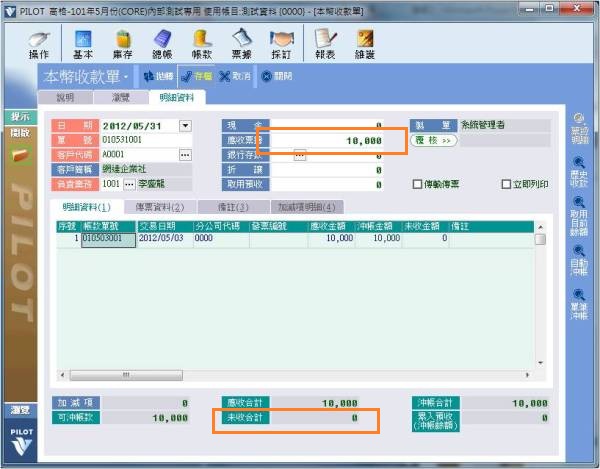This screenshot has height=469, width=600.
Task: Click the 歷史收款 sidebar icon
Action: coord(579,171)
